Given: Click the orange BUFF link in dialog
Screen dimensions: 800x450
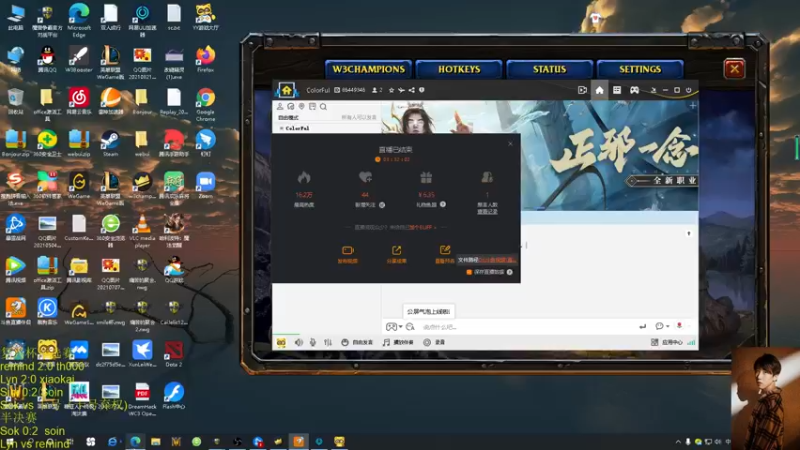Looking at the screenshot, I should 422,228.
